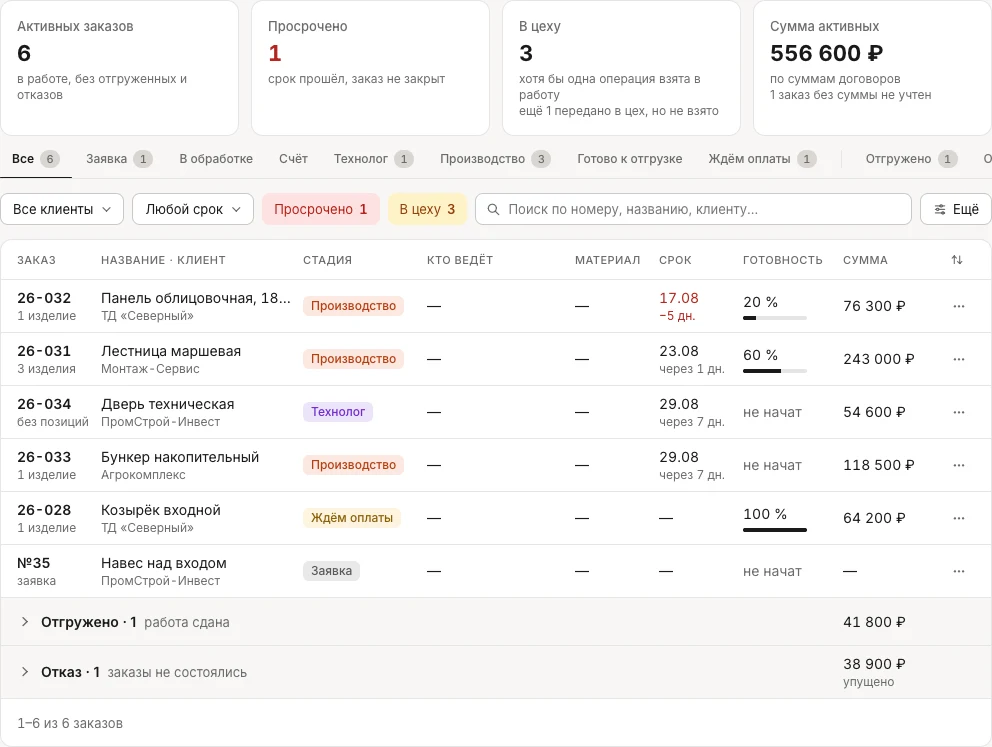Viewport: 992px width, 747px height.
Task: Click the name Козырёк входной
Action: (x=161, y=510)
